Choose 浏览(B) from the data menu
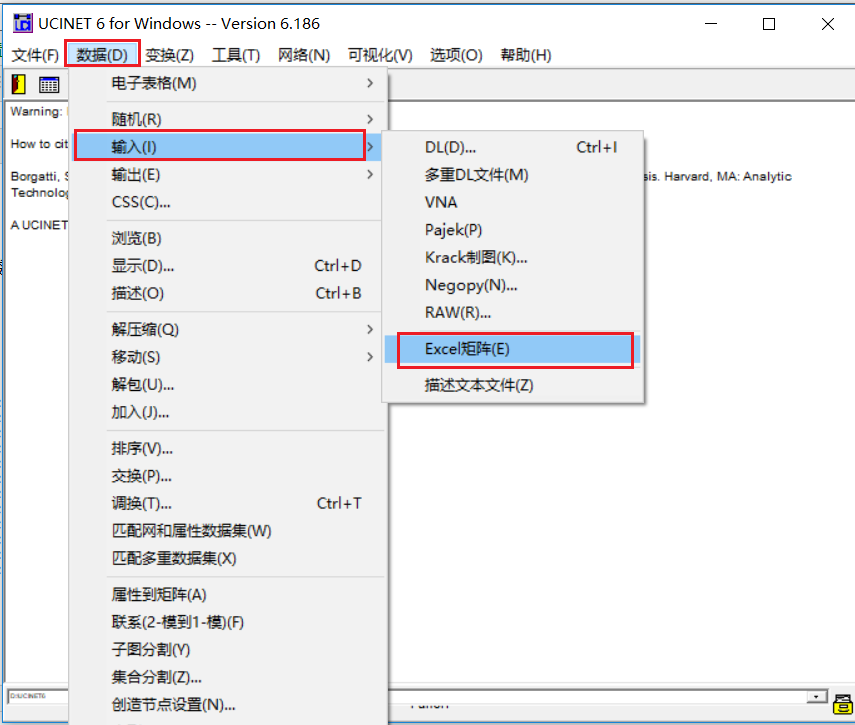The image size is (855, 725). 227,238
